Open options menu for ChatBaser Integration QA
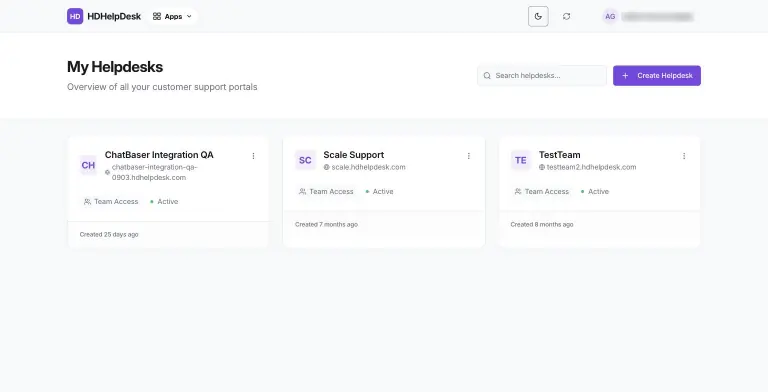The height and width of the screenshot is (392, 768). point(253,156)
